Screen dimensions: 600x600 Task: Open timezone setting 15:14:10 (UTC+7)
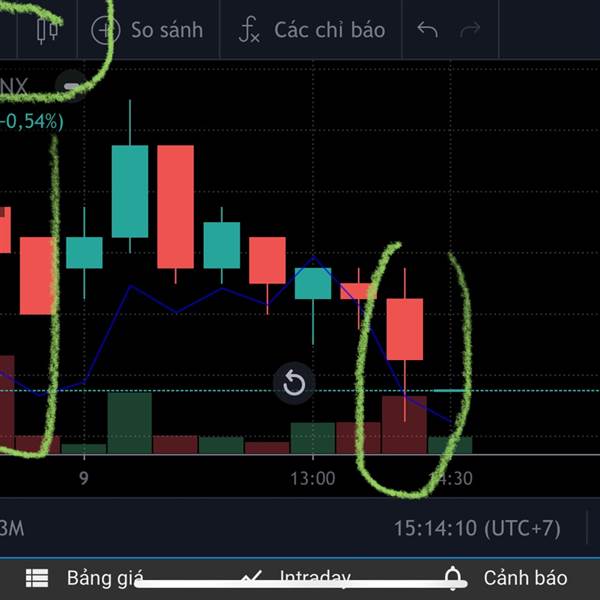[477, 528]
